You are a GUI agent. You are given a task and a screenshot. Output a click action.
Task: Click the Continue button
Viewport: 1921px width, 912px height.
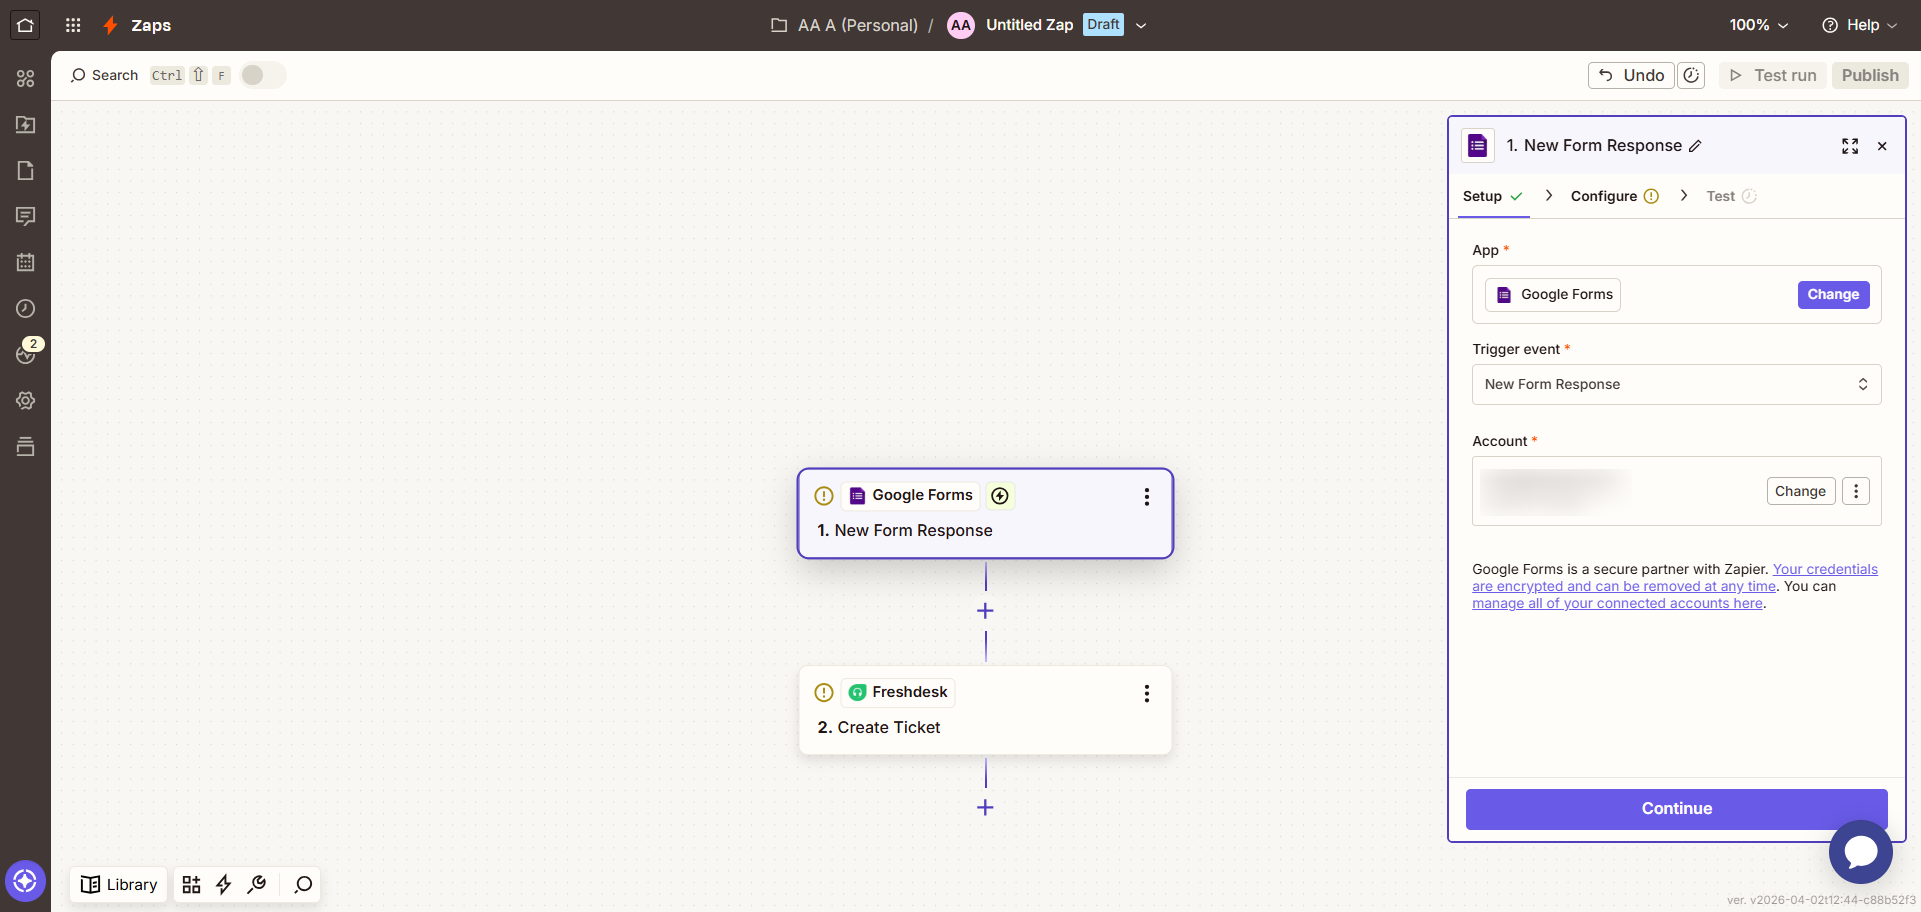[x=1676, y=809]
